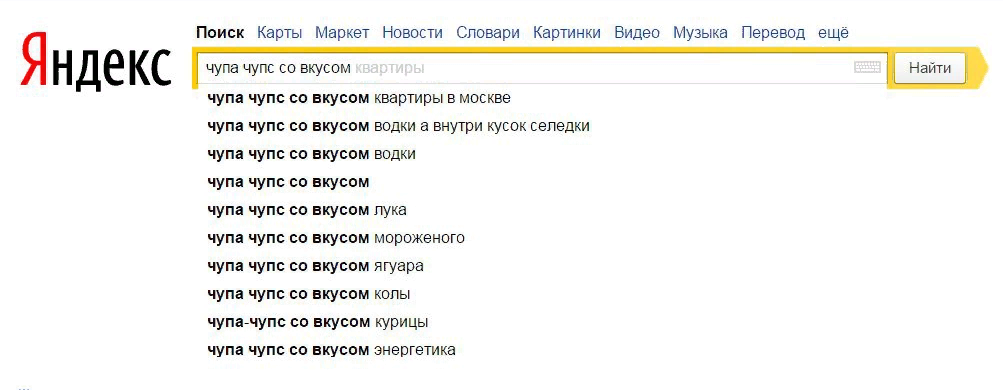Viewport: 1003px width, 390px height.
Task: Switch to the Маркет tab
Action: pyautogui.click(x=342, y=33)
